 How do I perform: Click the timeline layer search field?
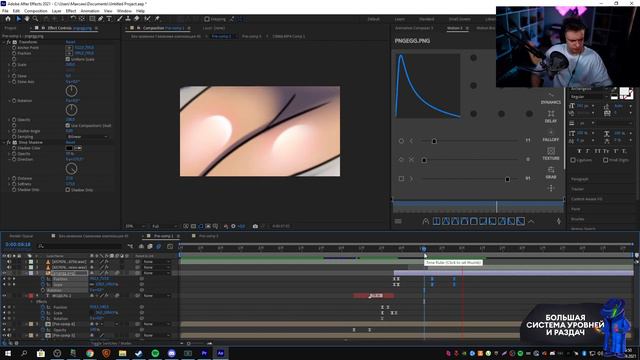tap(80, 246)
